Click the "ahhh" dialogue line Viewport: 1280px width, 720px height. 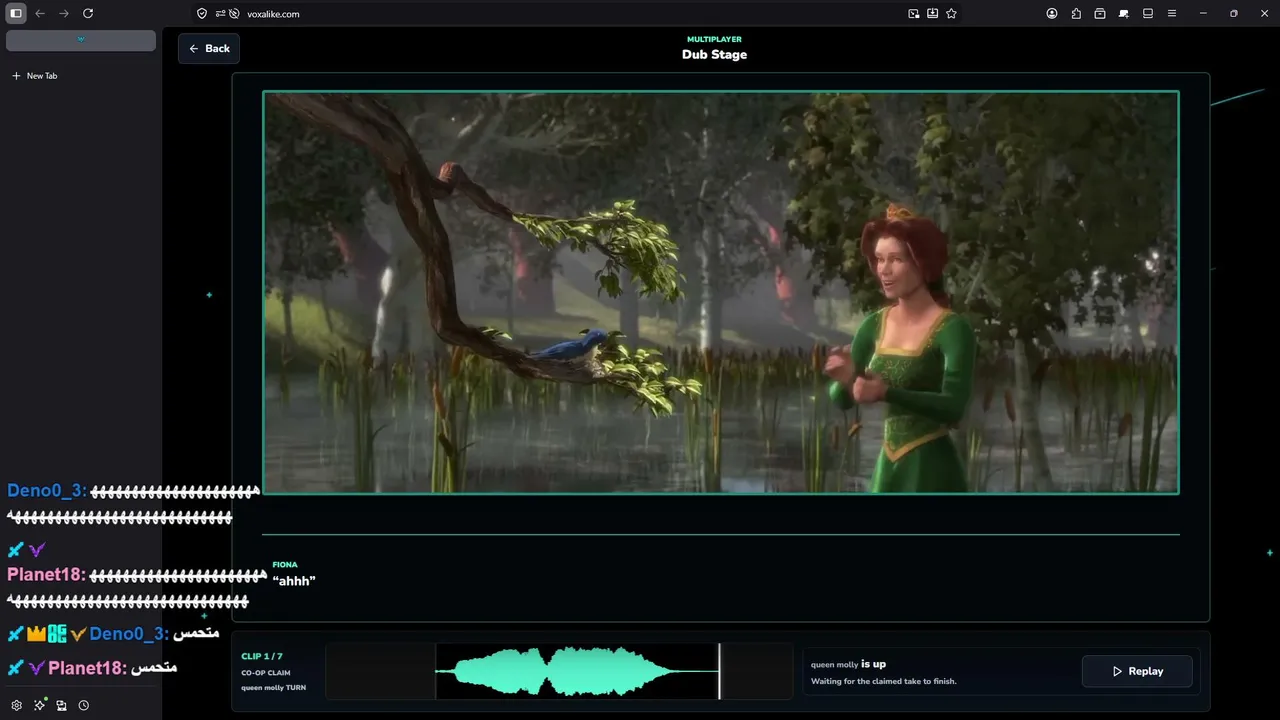click(x=294, y=581)
